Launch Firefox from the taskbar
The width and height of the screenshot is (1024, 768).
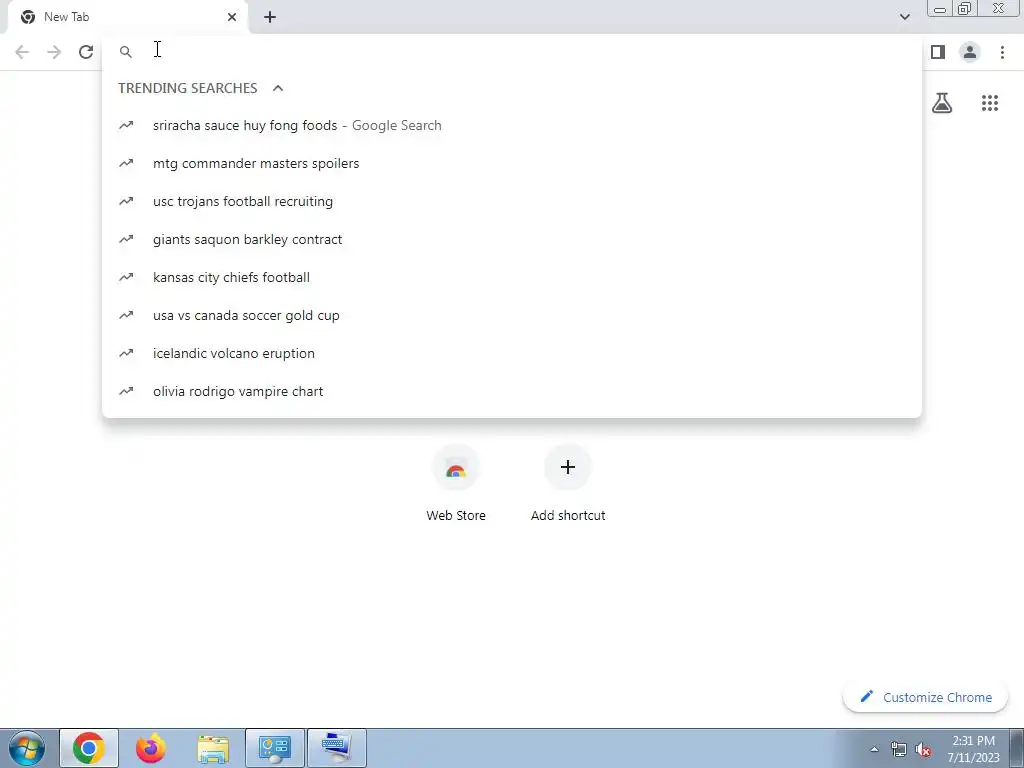click(151, 748)
